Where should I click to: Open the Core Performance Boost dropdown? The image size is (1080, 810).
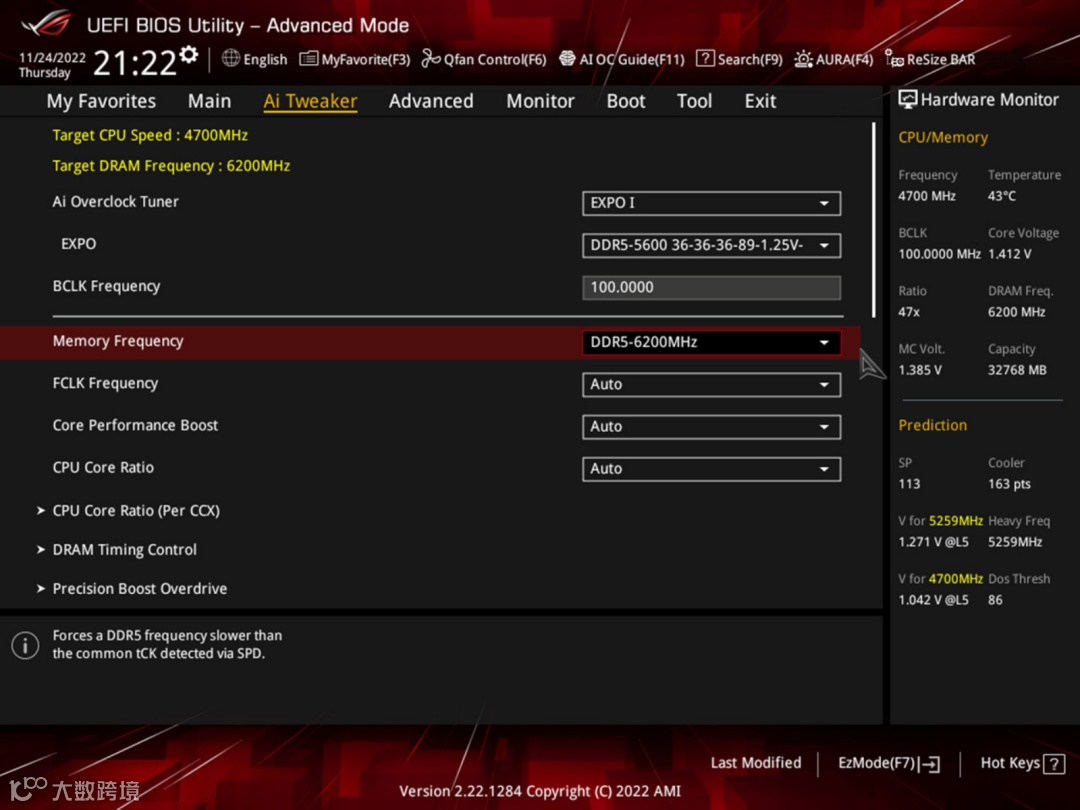[x=712, y=426]
